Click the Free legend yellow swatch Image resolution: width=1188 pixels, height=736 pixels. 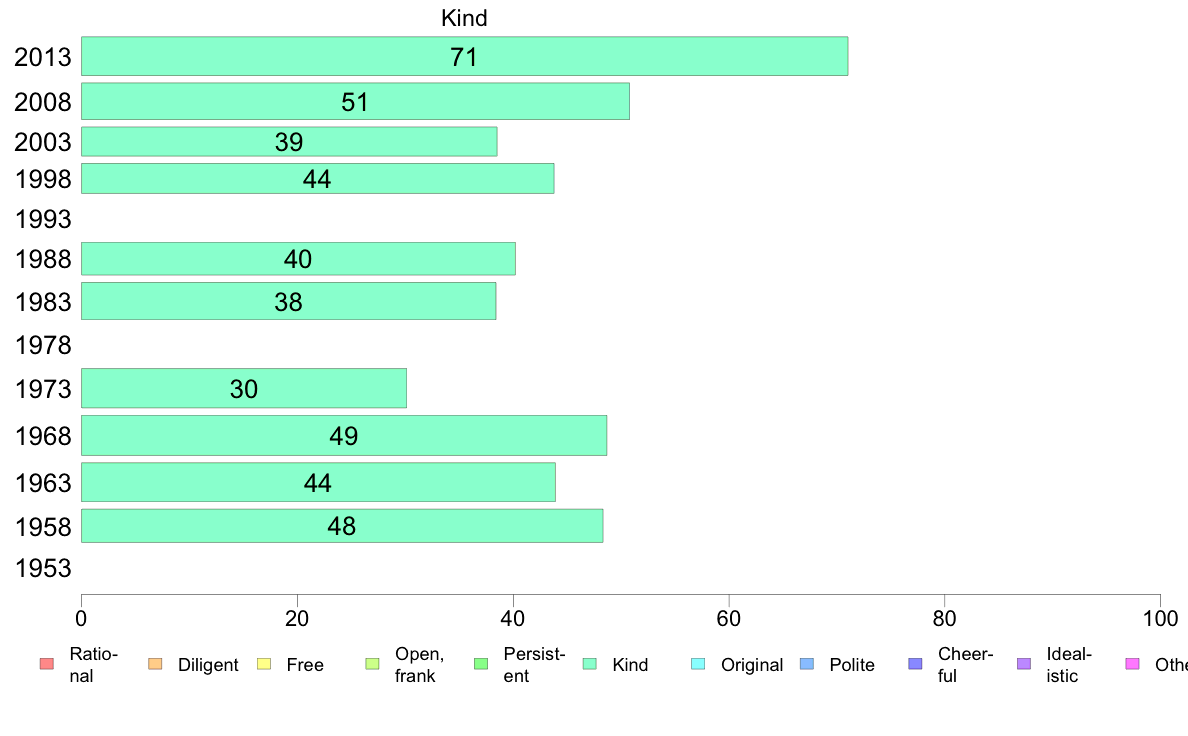[x=264, y=664]
